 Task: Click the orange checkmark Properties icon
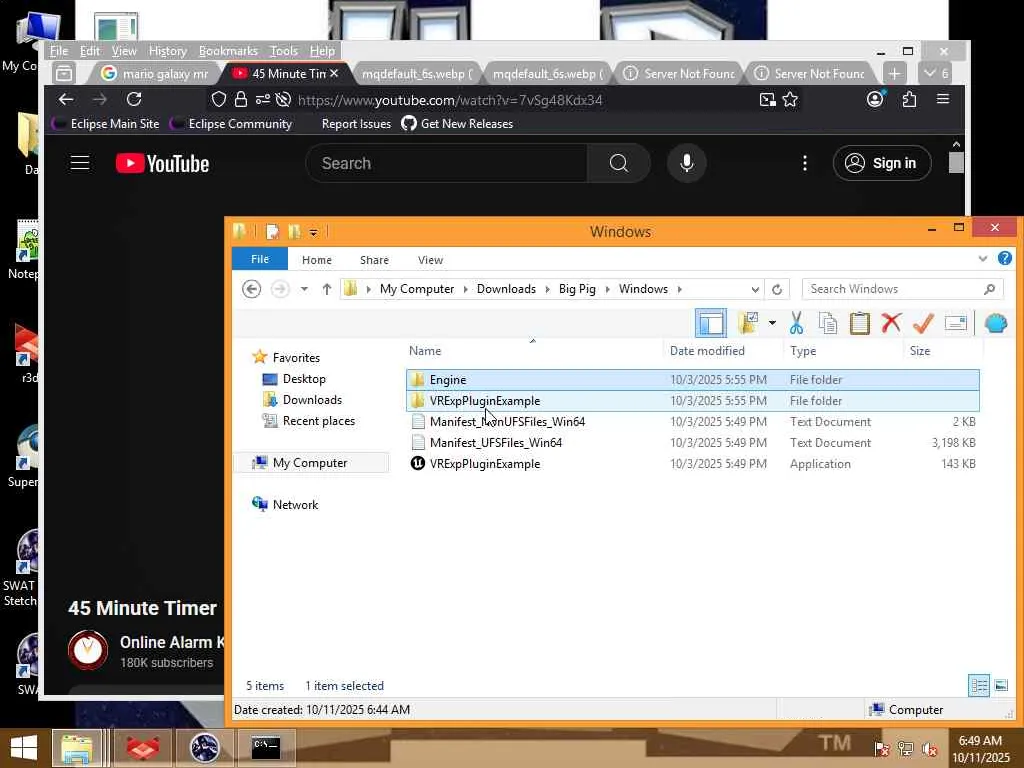pyautogui.click(x=923, y=323)
